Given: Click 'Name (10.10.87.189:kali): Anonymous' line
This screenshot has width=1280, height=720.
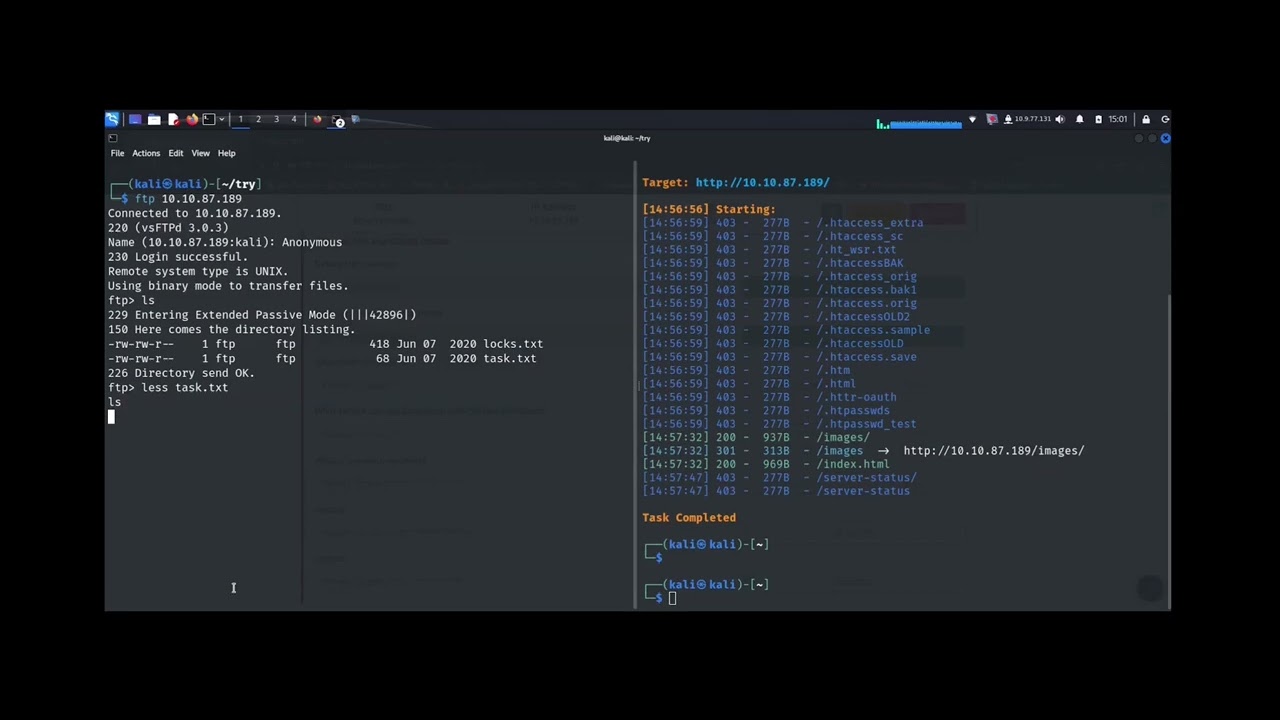Looking at the screenshot, I should [225, 242].
